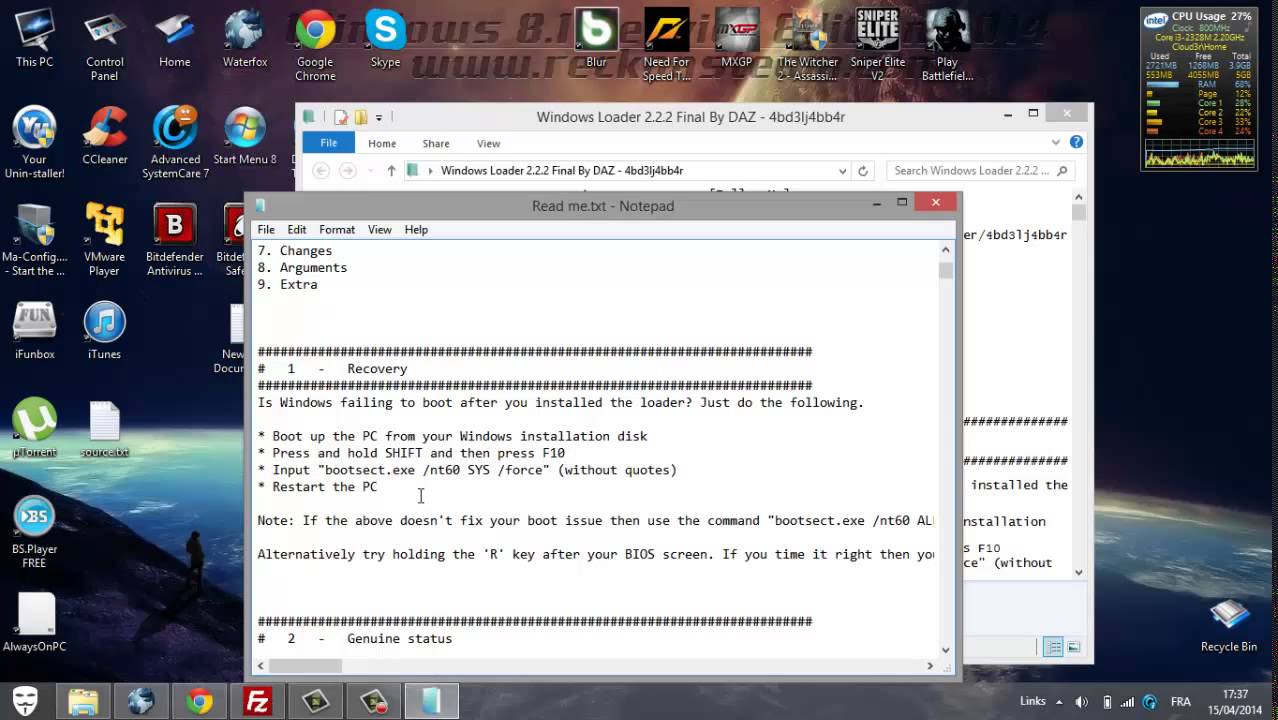Click Explorer Forward navigation arrow
This screenshot has width=1278, height=720.
pyautogui.click(x=348, y=171)
